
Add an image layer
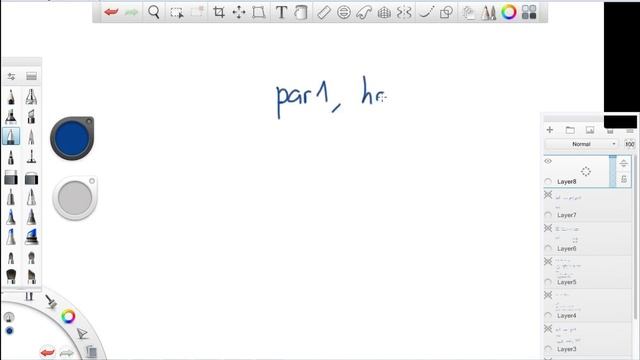click(x=590, y=130)
